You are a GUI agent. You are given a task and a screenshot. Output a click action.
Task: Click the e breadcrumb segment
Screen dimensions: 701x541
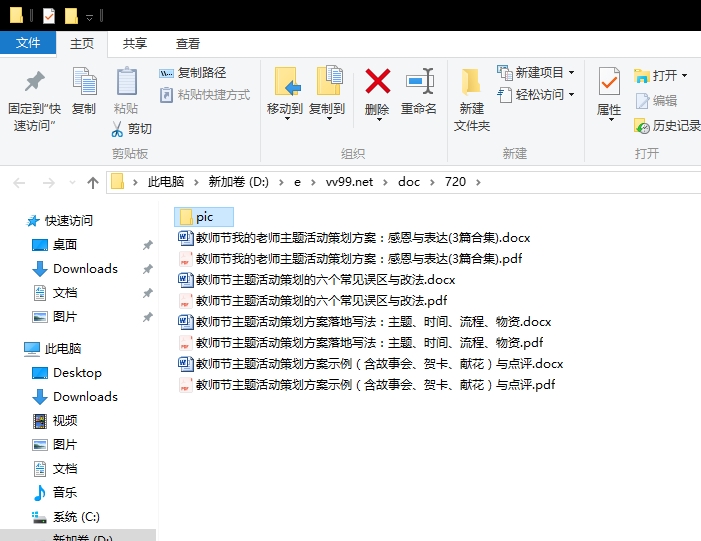coord(297,182)
